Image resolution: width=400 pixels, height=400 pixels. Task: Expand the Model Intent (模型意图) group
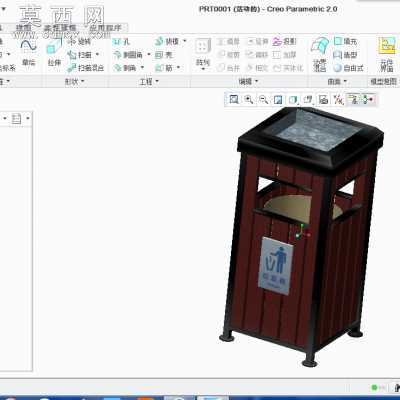click(383, 81)
